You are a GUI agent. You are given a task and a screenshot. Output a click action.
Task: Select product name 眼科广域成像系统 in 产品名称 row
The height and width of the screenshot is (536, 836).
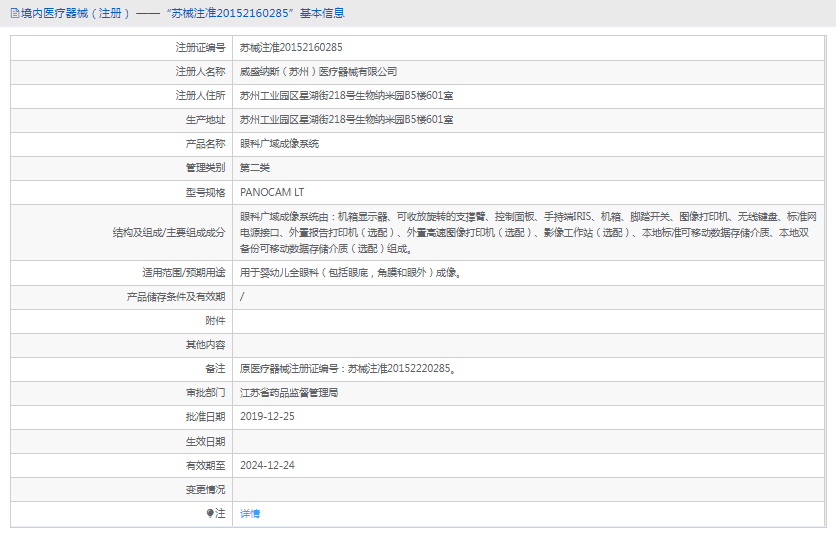click(279, 143)
